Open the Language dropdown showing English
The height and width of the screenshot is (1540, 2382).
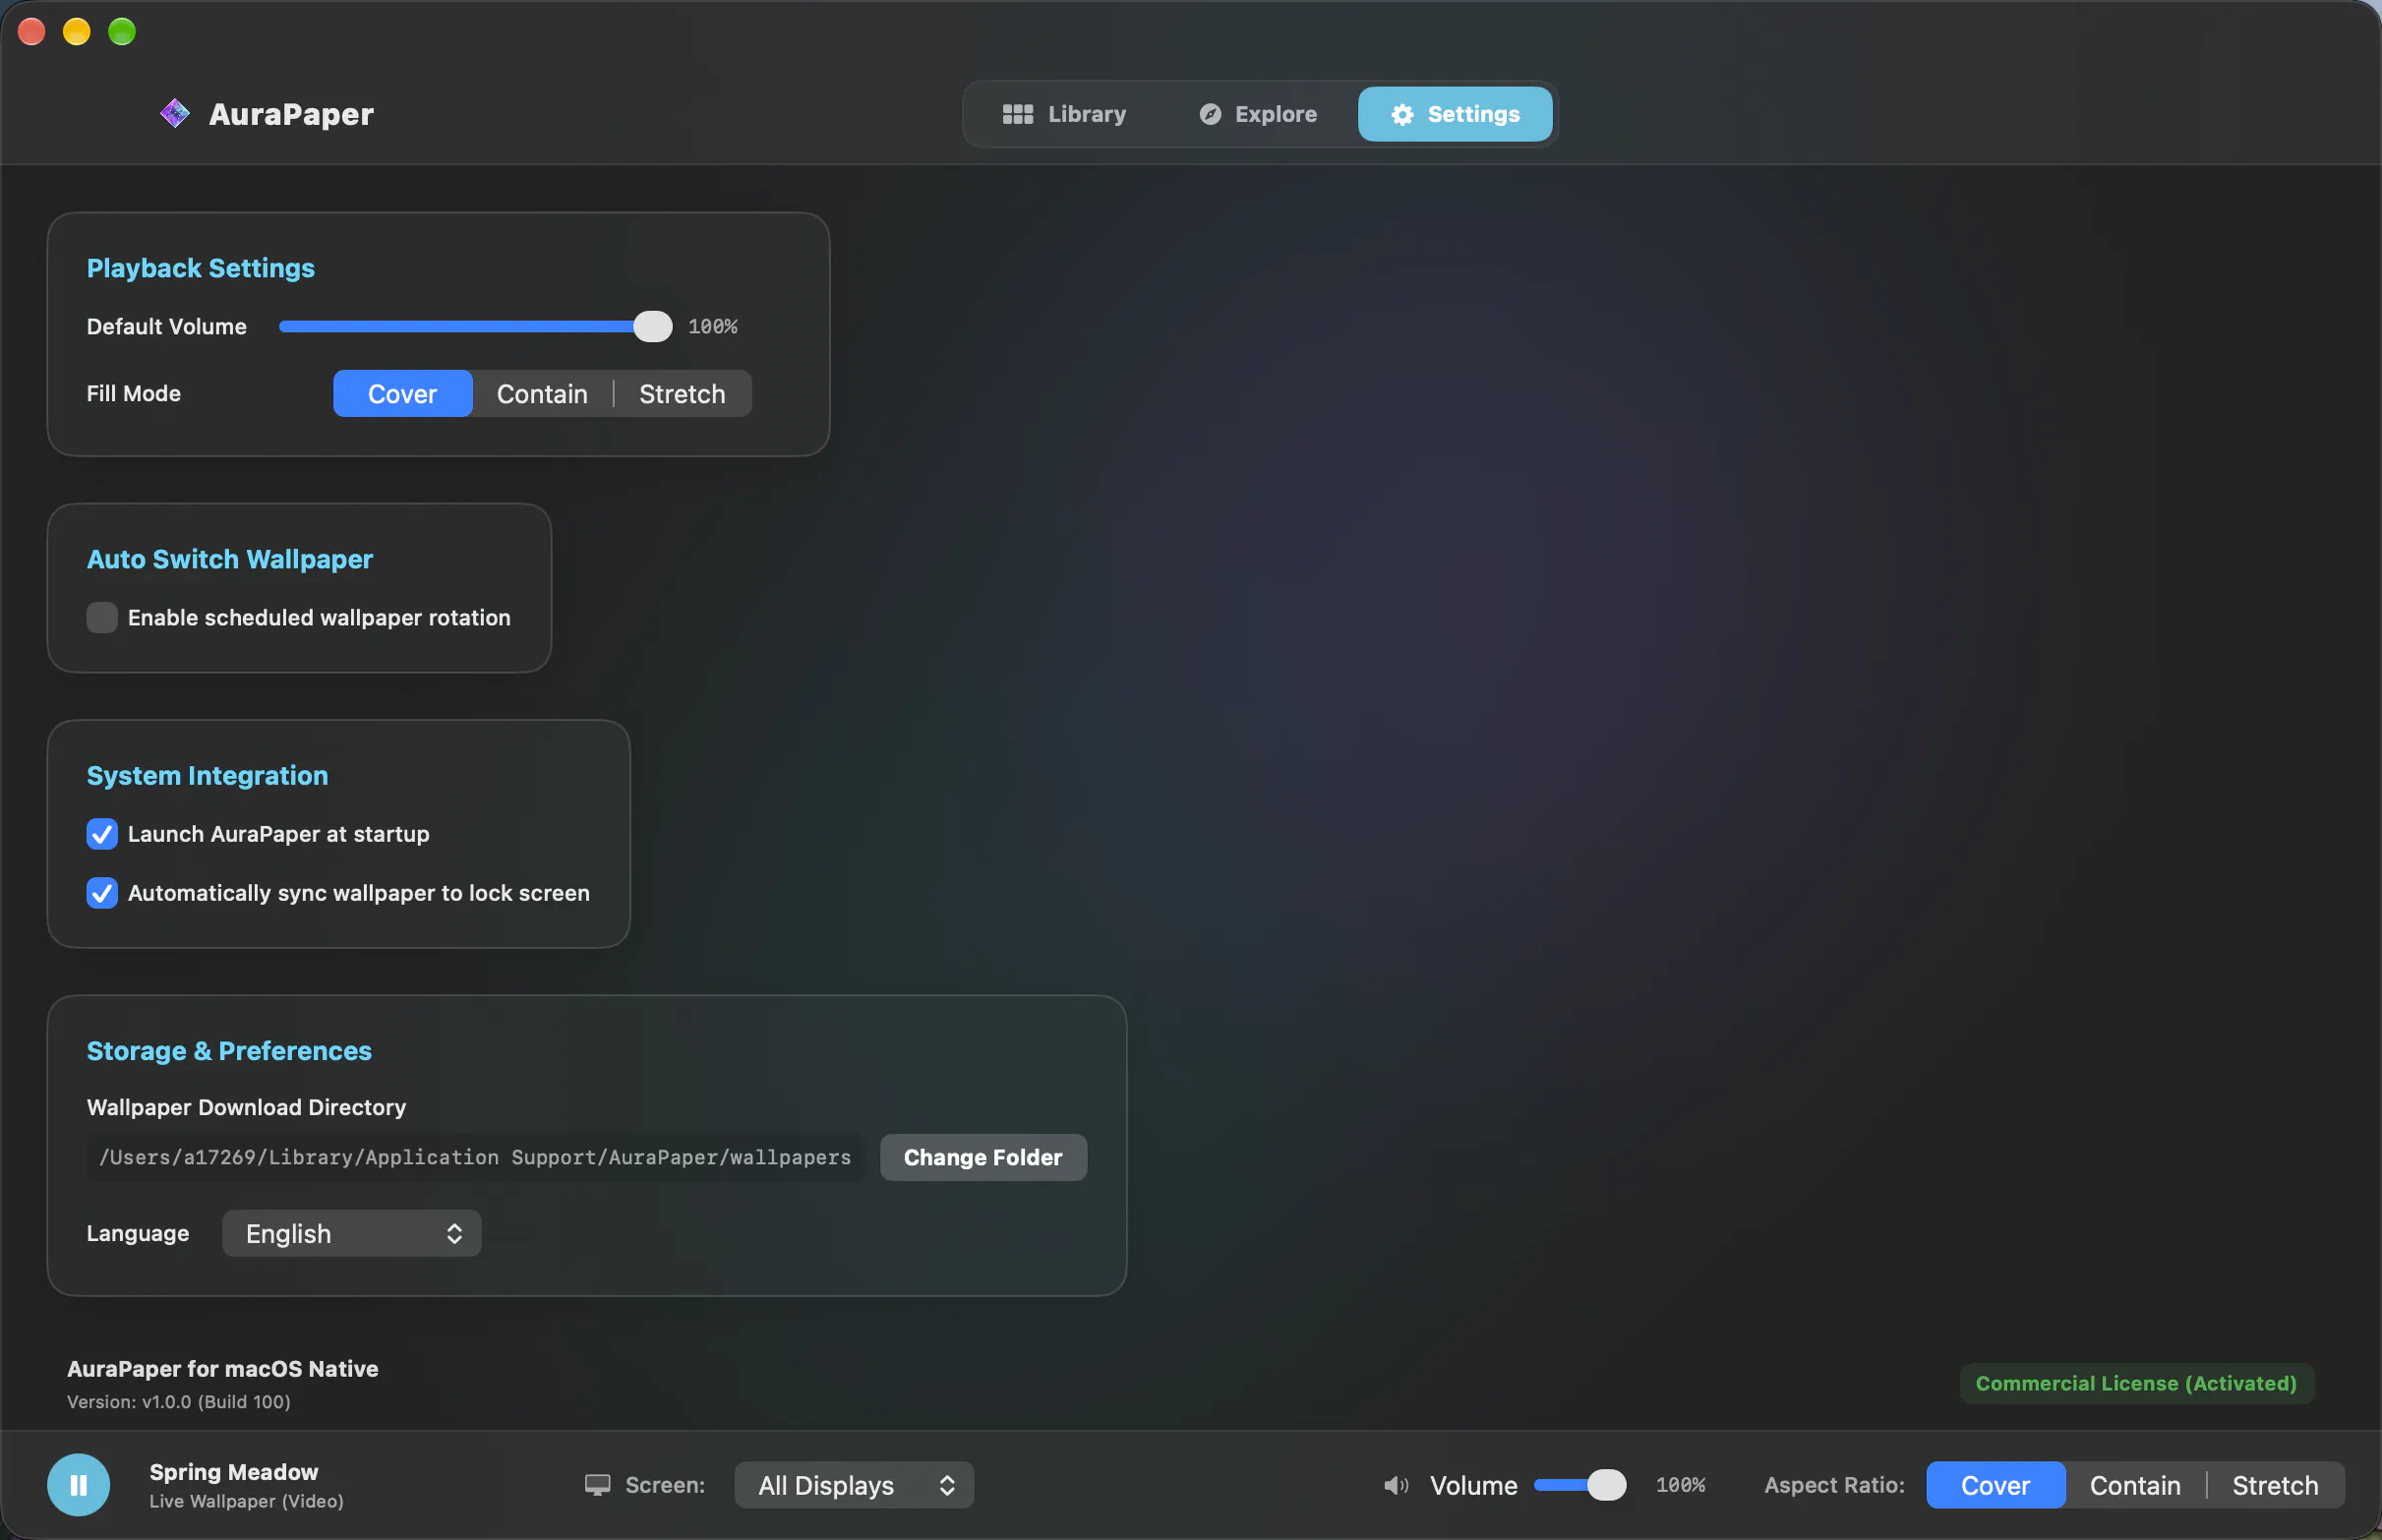[x=352, y=1233]
